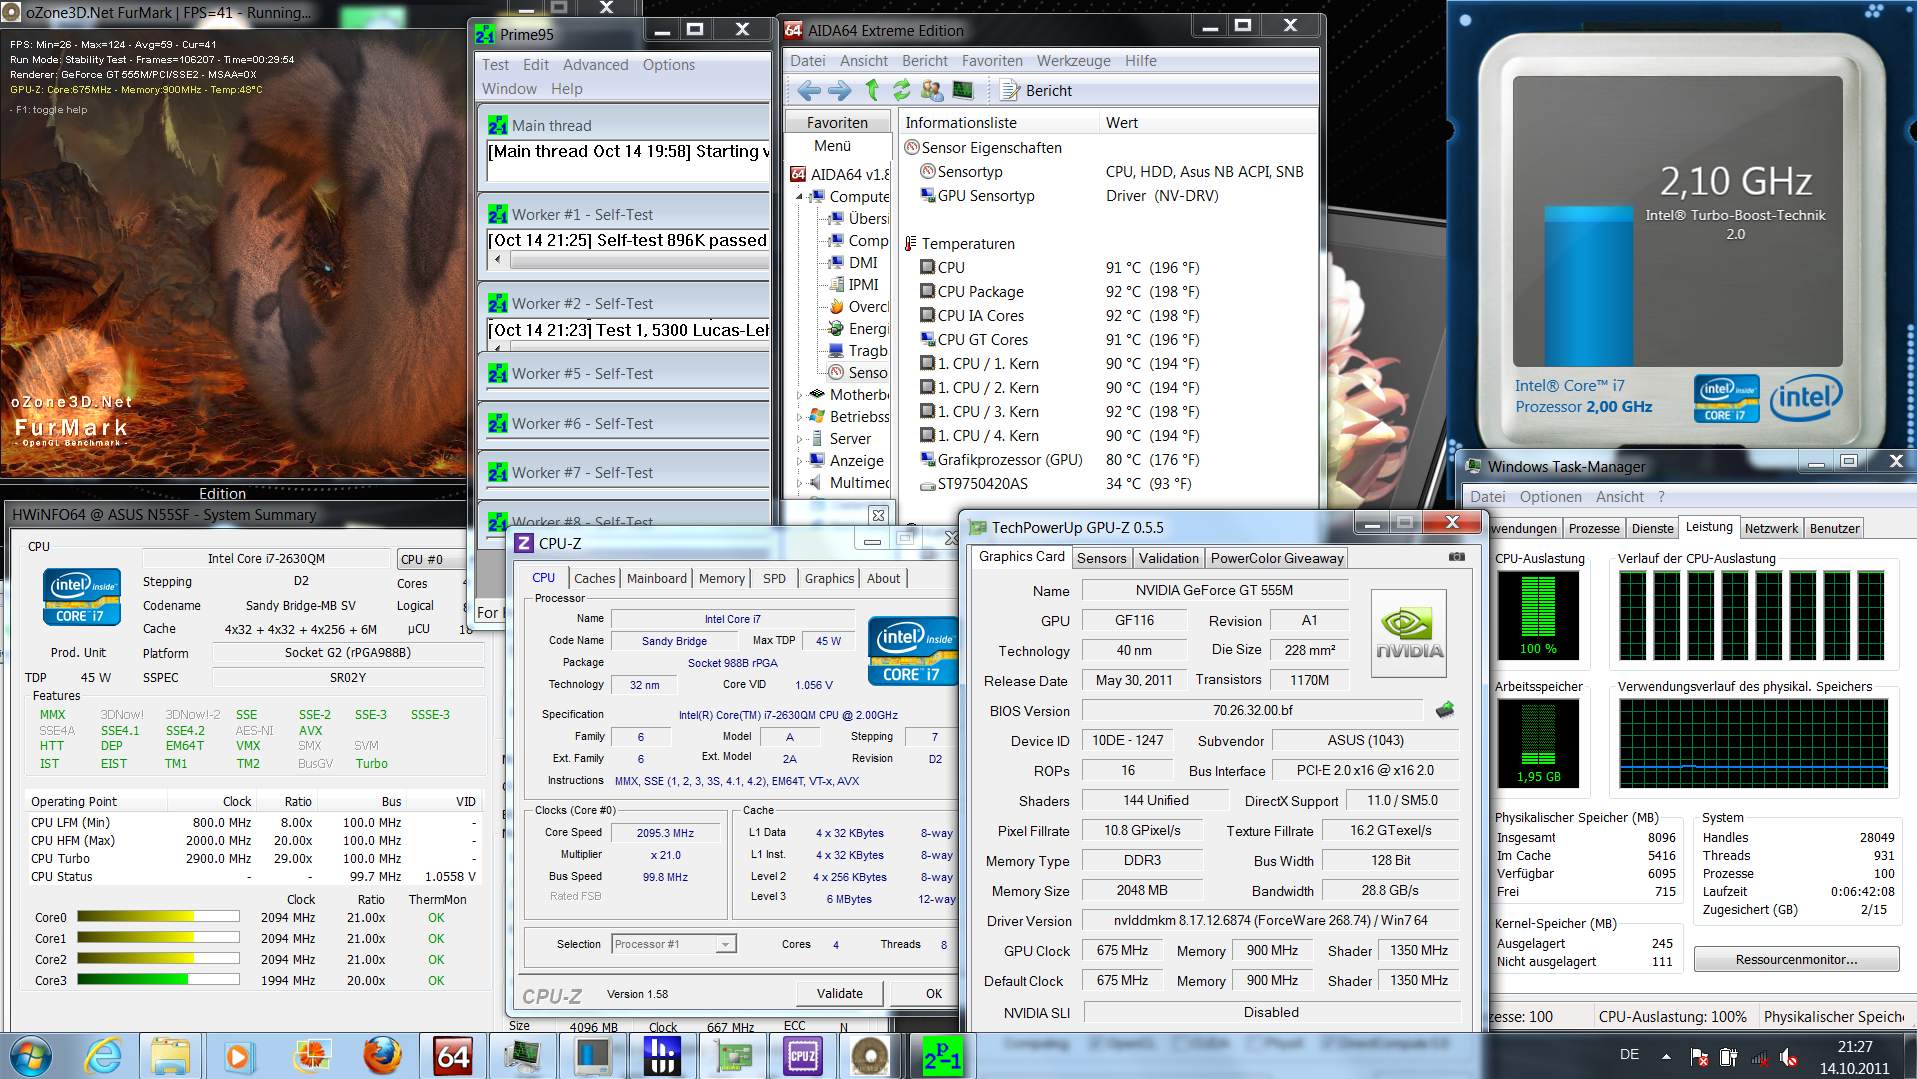Click the Ressourcenmonitor button in Task Manager

[1796, 959]
